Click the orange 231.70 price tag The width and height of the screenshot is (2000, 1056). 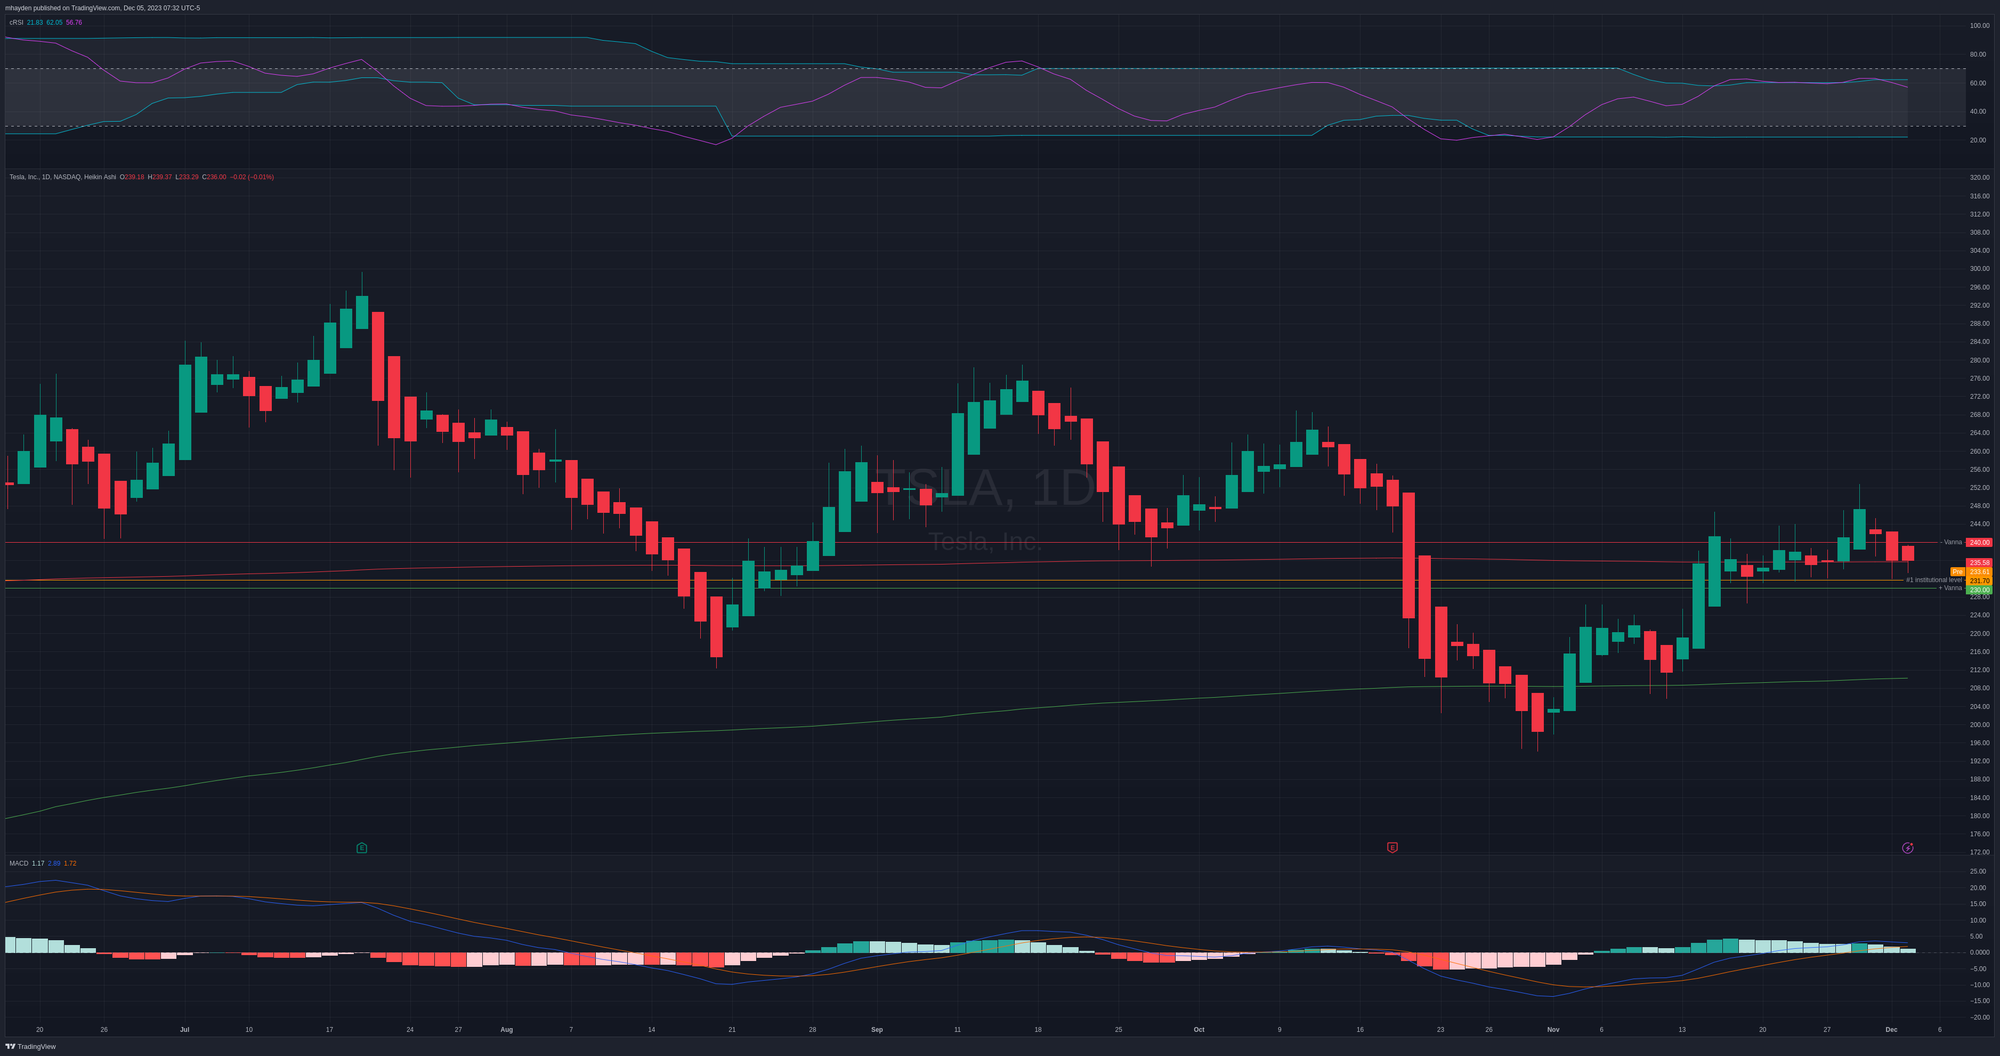click(1979, 580)
